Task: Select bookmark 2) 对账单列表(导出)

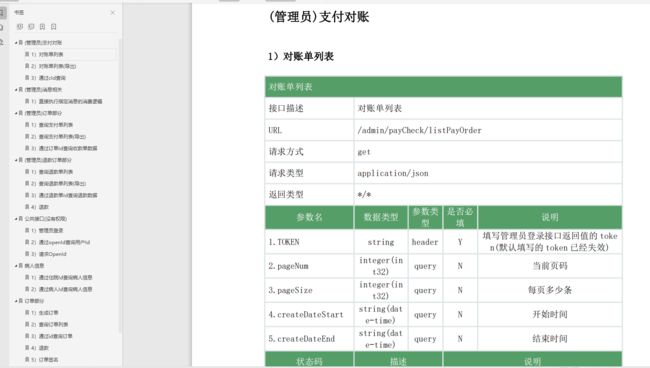Action: [50, 66]
